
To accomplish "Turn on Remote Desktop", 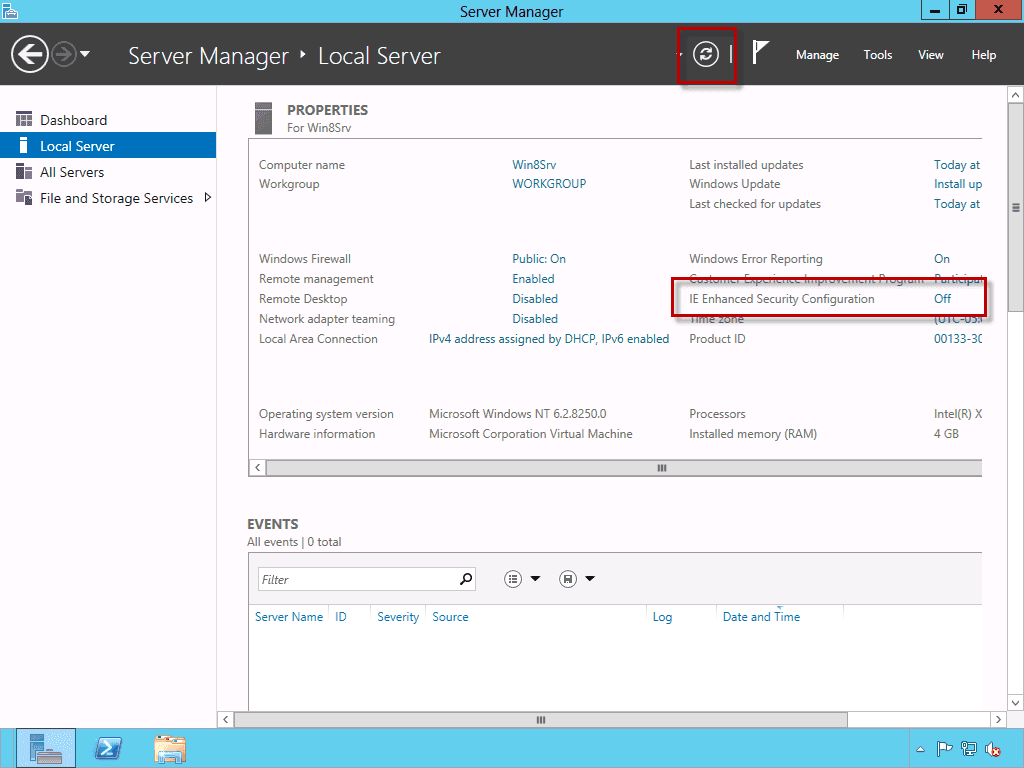I will [534, 298].
